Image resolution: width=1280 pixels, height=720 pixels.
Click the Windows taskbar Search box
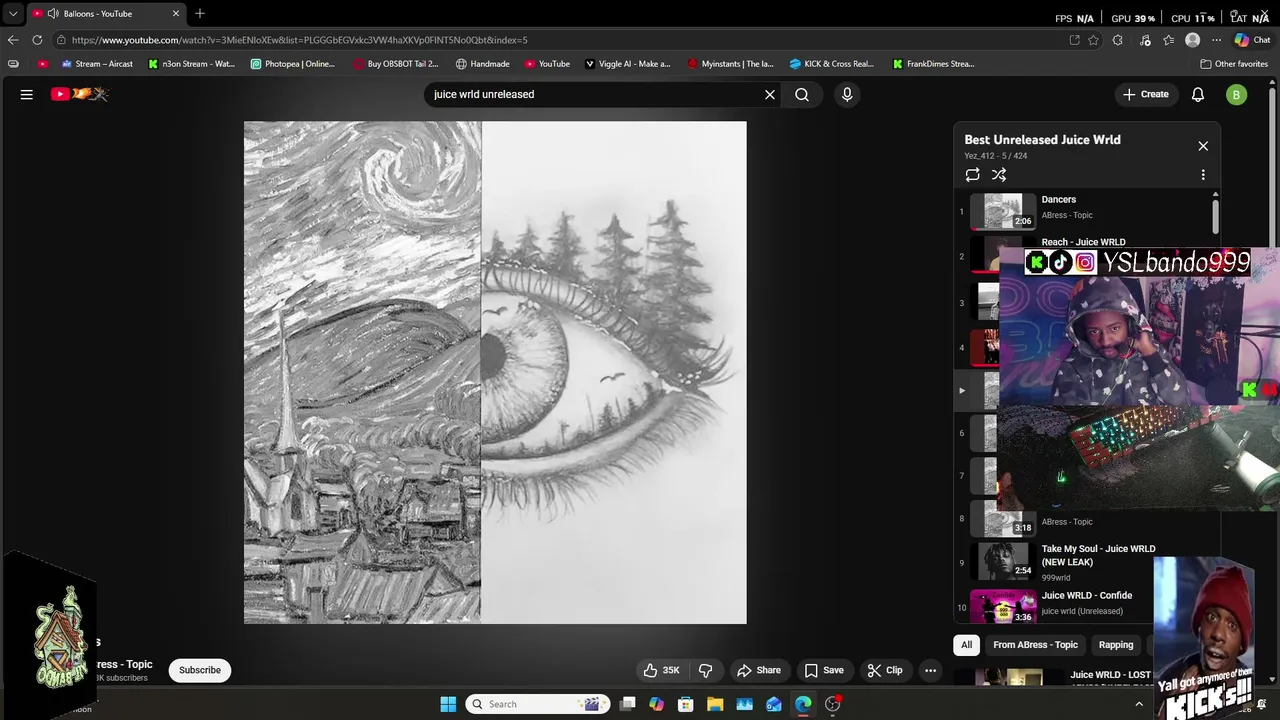click(540, 704)
